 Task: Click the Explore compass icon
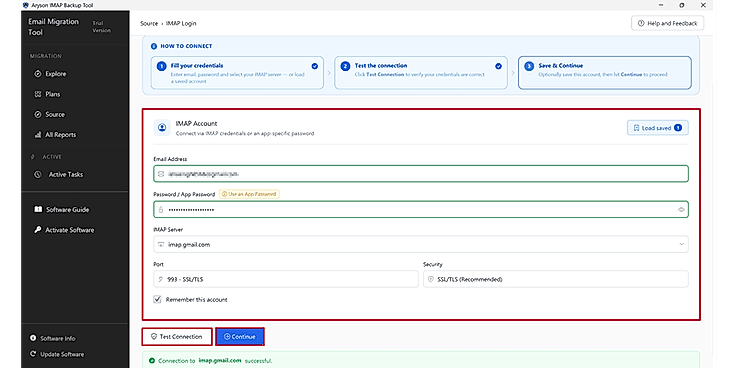(x=38, y=74)
